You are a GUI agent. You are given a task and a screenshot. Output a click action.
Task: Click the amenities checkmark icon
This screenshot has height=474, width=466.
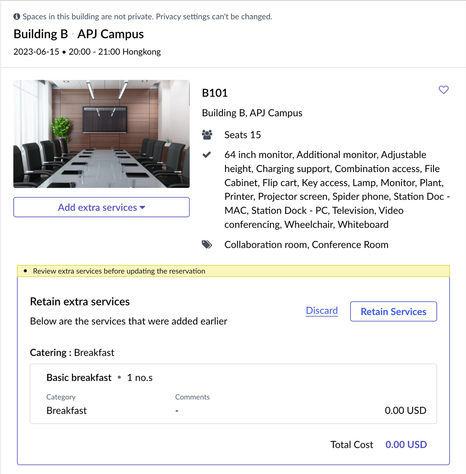click(x=207, y=155)
